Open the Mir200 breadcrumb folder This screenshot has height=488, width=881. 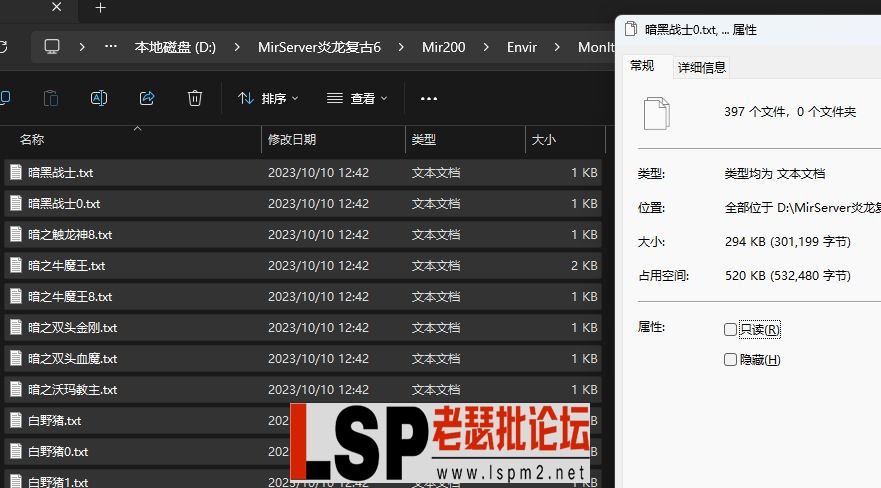(x=443, y=47)
